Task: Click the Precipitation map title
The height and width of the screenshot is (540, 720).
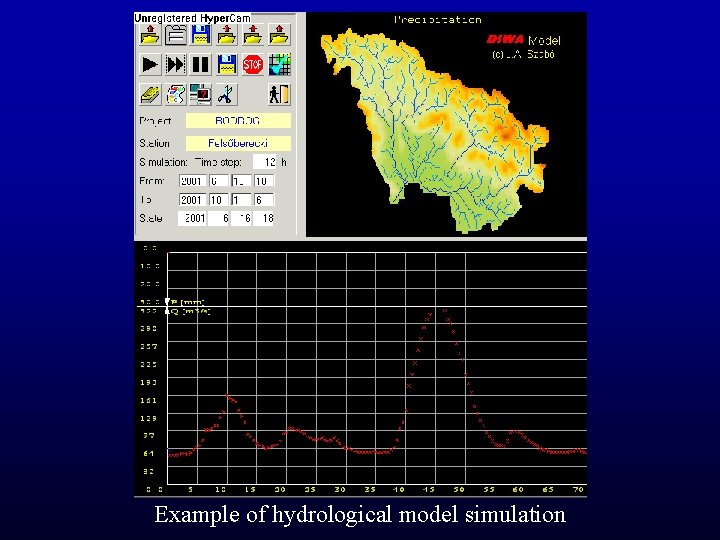Action: [x=438, y=20]
